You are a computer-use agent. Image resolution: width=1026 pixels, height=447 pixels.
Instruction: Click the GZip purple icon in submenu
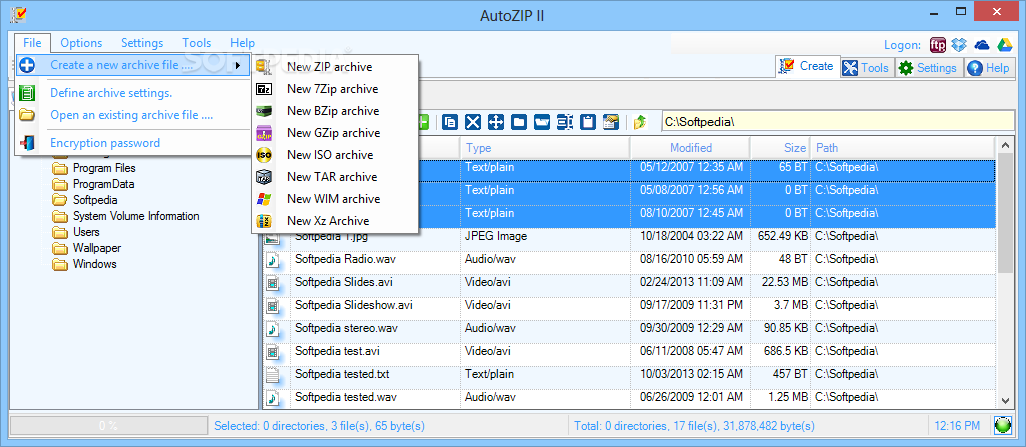(x=264, y=133)
